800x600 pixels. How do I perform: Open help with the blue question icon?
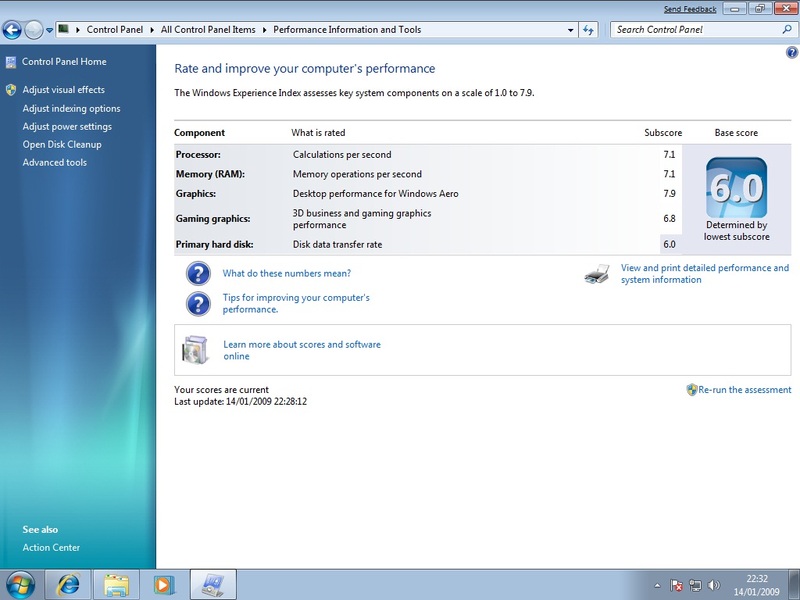[x=791, y=52]
